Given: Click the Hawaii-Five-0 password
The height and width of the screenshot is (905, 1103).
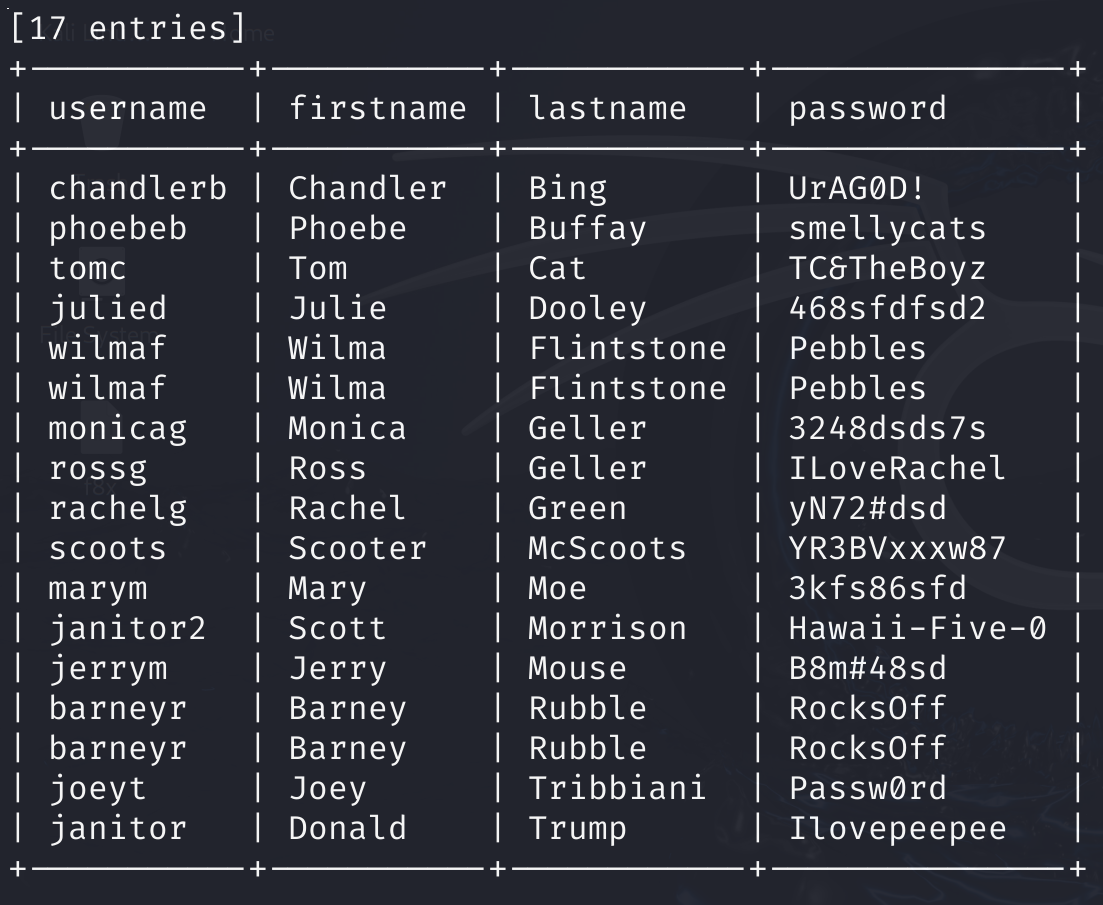Looking at the screenshot, I should tap(917, 629).
